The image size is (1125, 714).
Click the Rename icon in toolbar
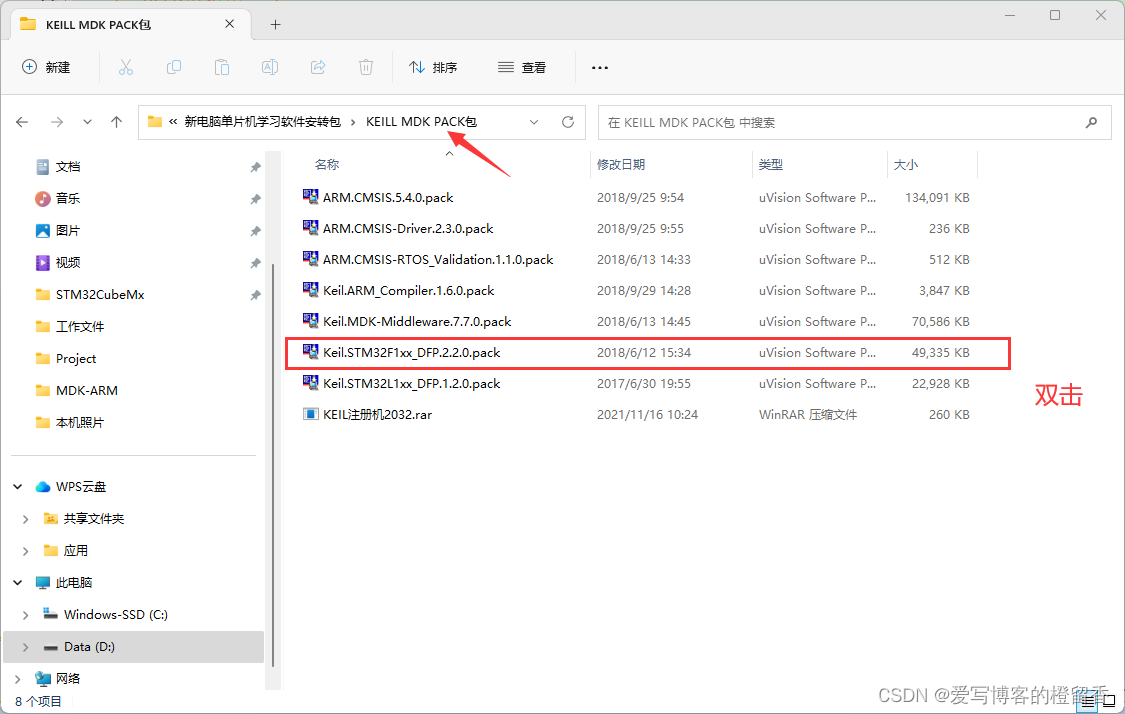[270, 67]
